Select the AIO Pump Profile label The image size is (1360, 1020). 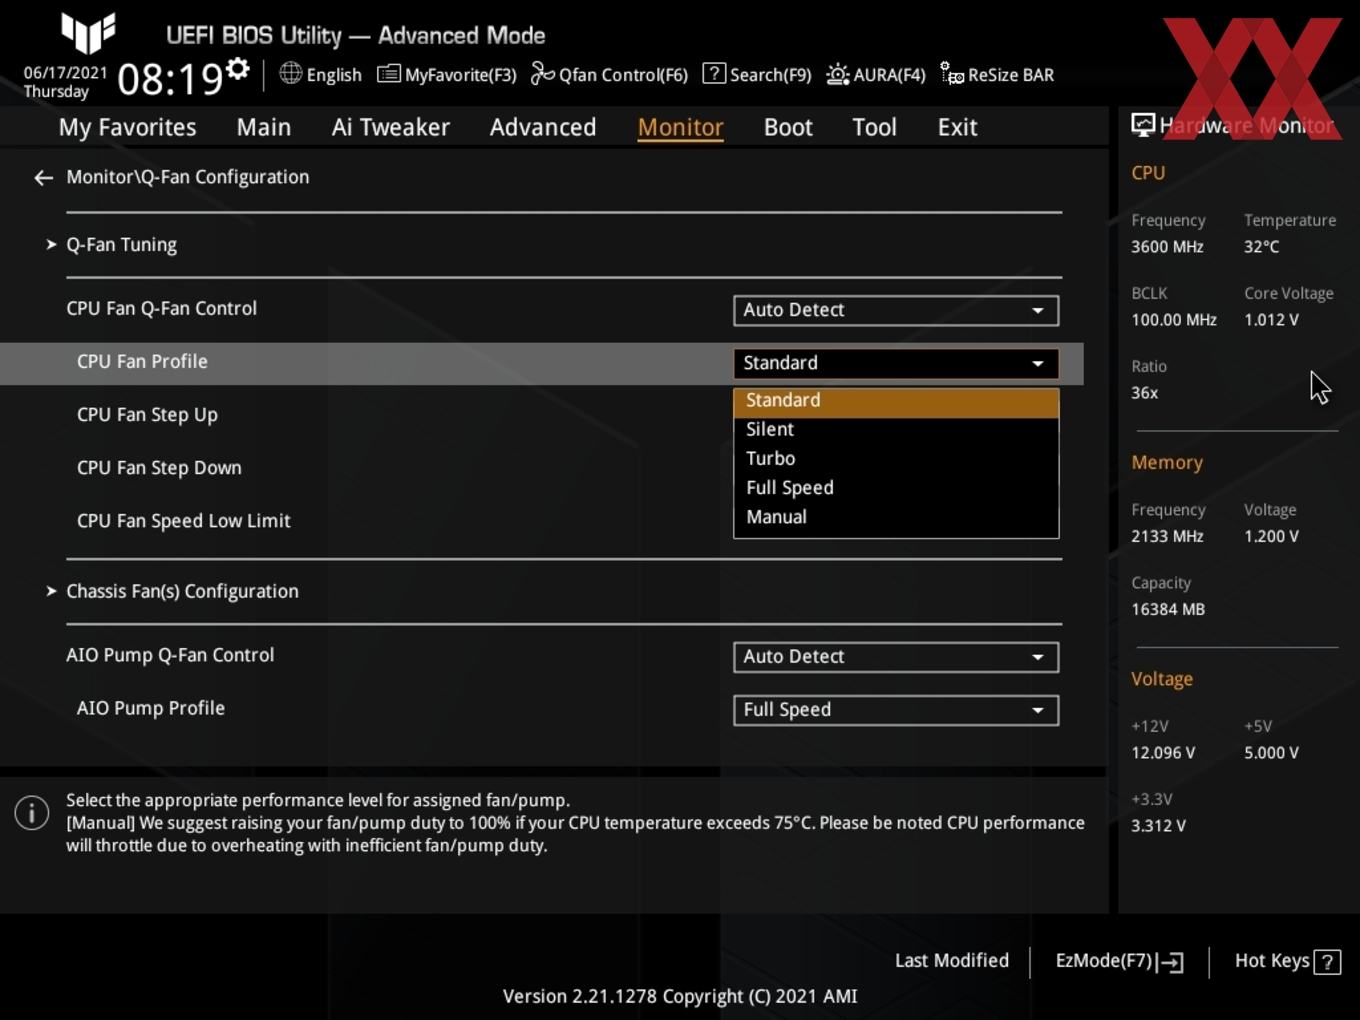(x=151, y=709)
